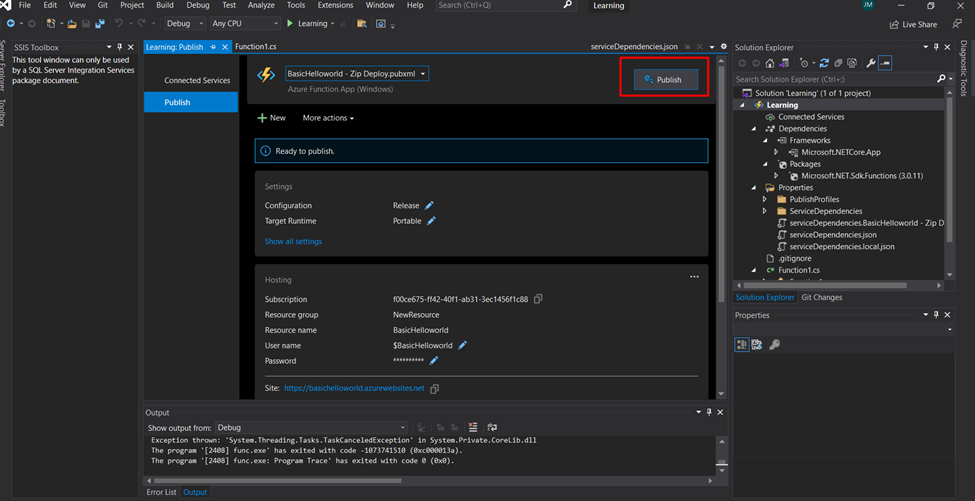The width and height of the screenshot is (975, 501).
Task: Click the Open File toolbar icon
Action: pos(72,24)
